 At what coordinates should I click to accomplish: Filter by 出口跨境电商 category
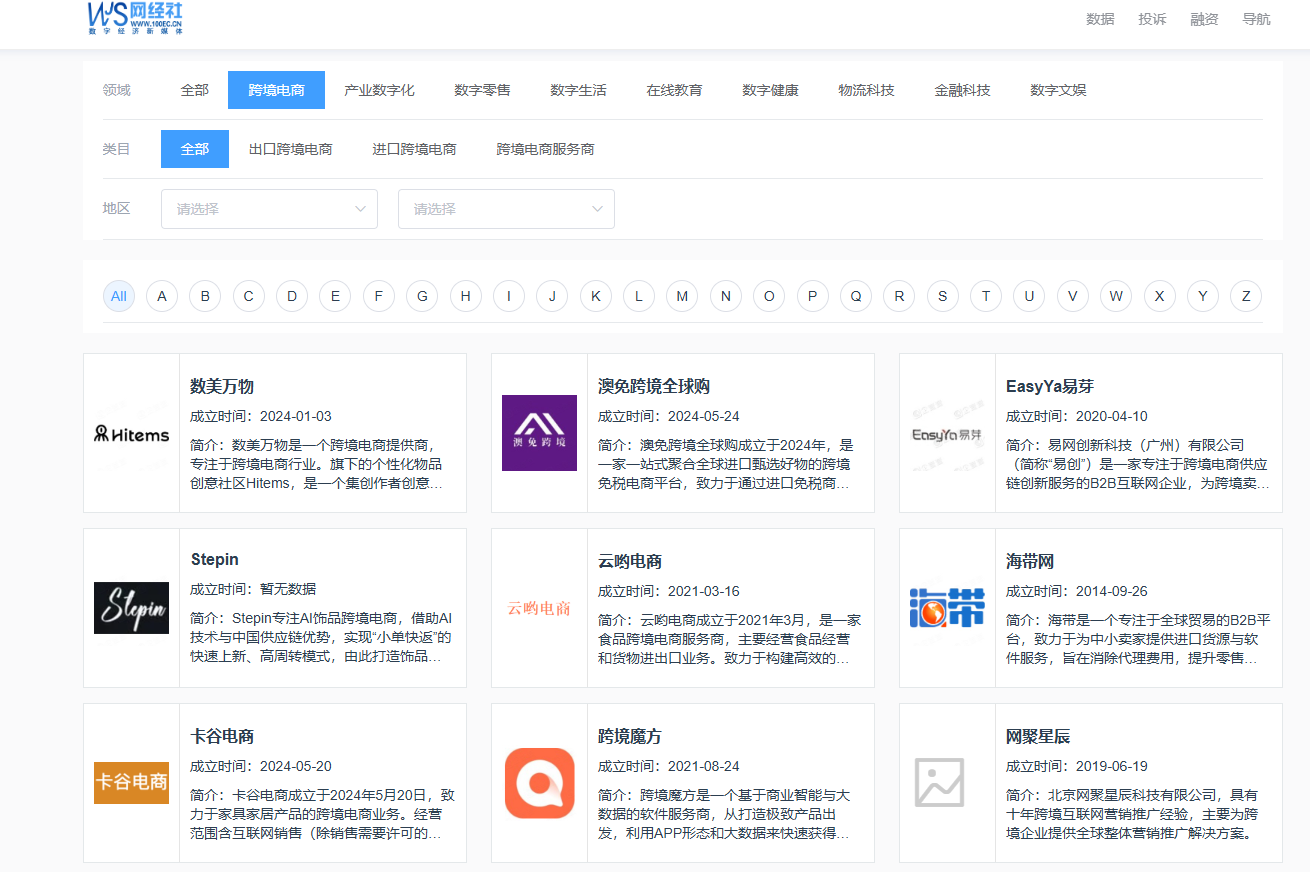[291, 149]
